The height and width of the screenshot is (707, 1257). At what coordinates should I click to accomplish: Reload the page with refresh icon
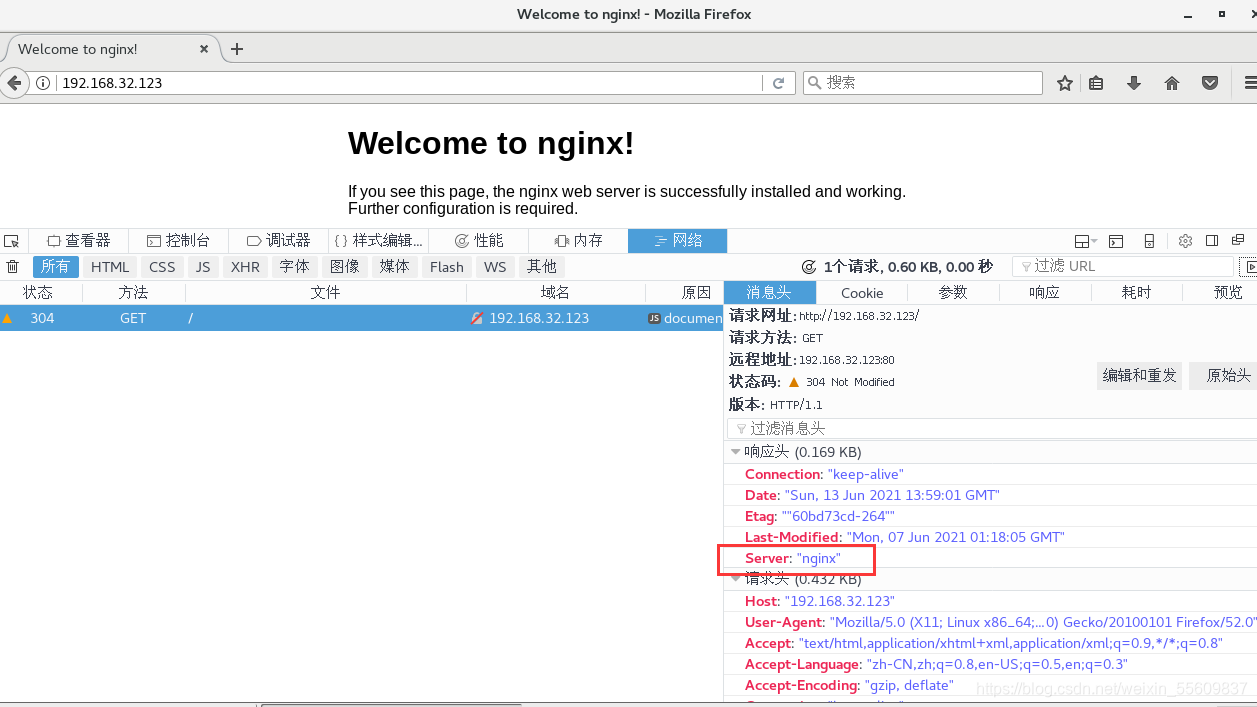(x=778, y=83)
